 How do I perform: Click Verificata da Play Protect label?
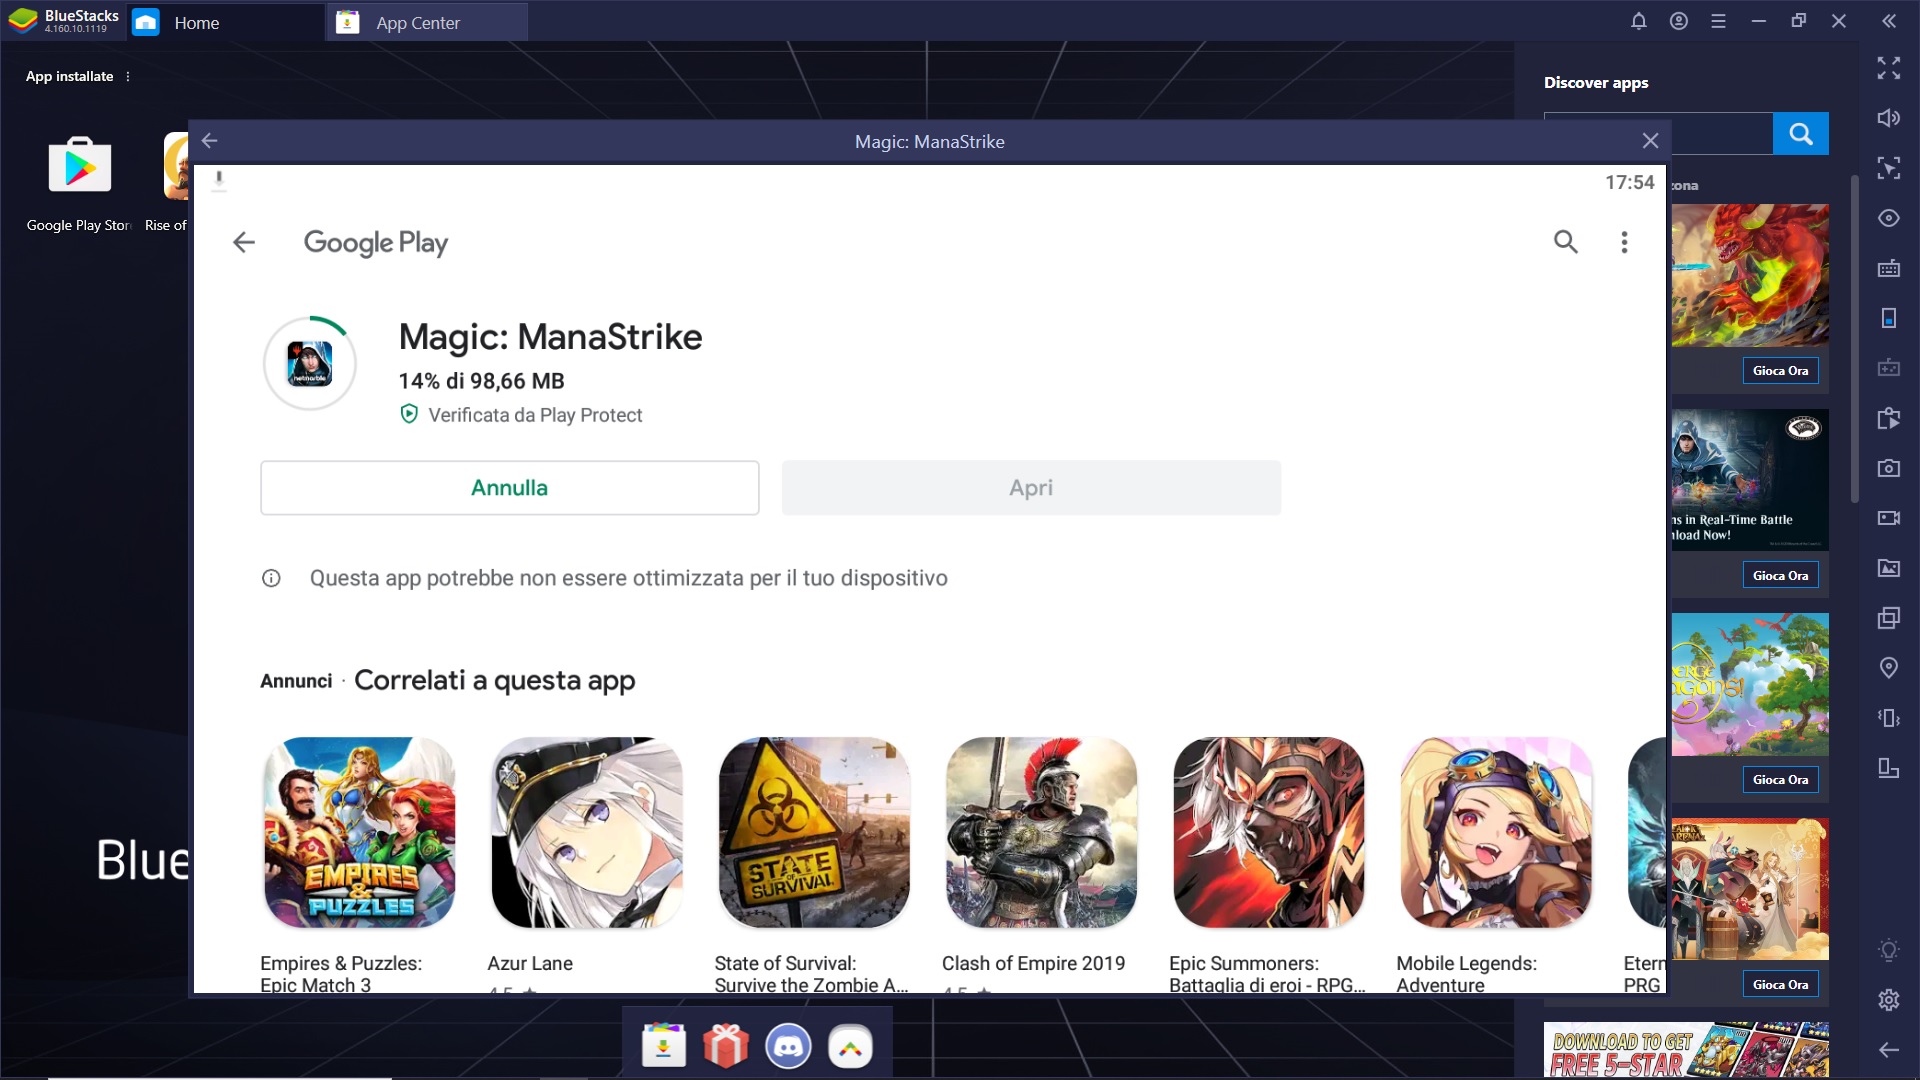click(x=535, y=415)
